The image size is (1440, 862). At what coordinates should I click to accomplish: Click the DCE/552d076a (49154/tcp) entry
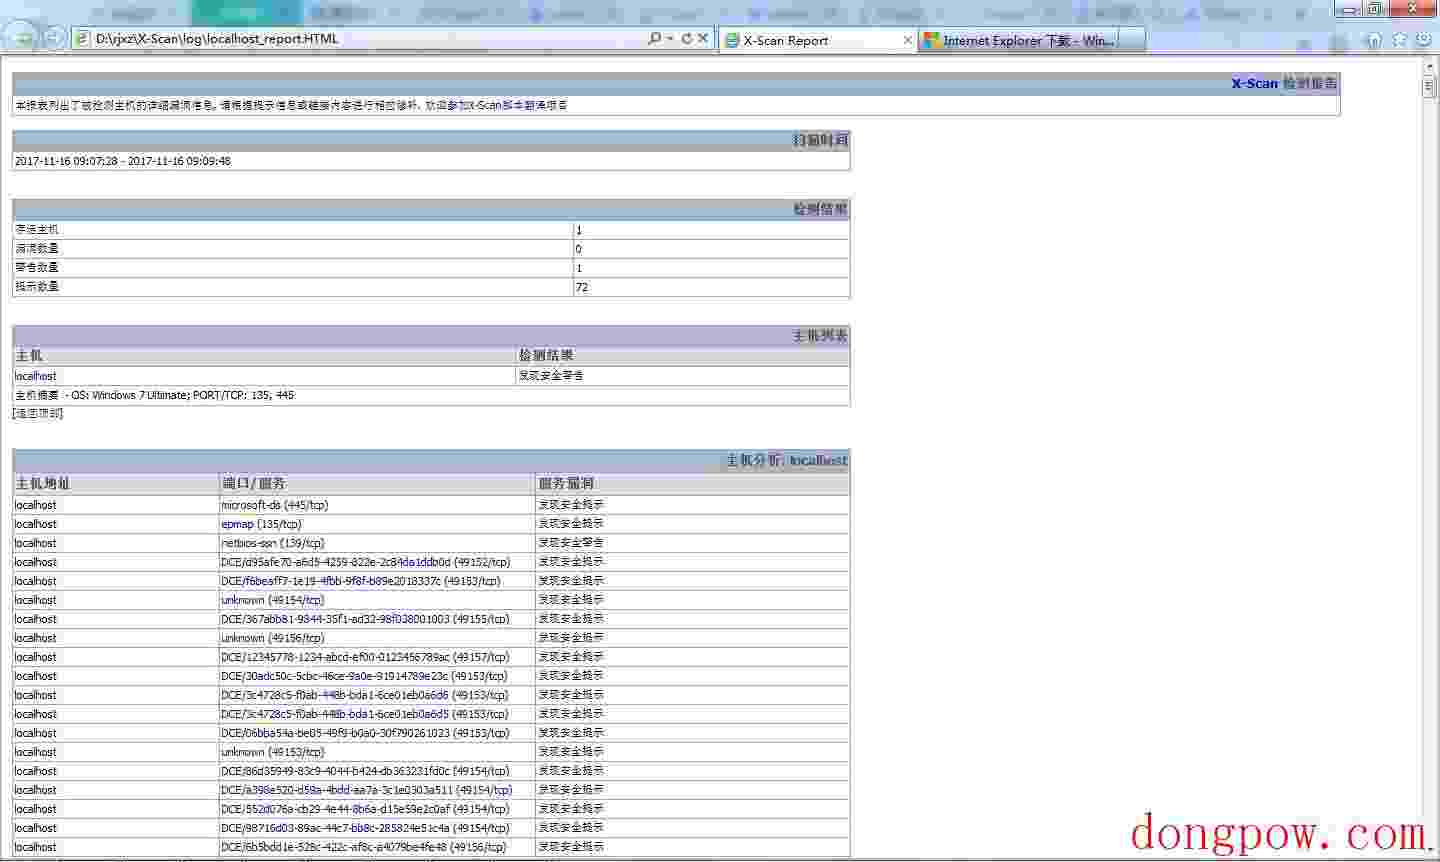pos(365,809)
